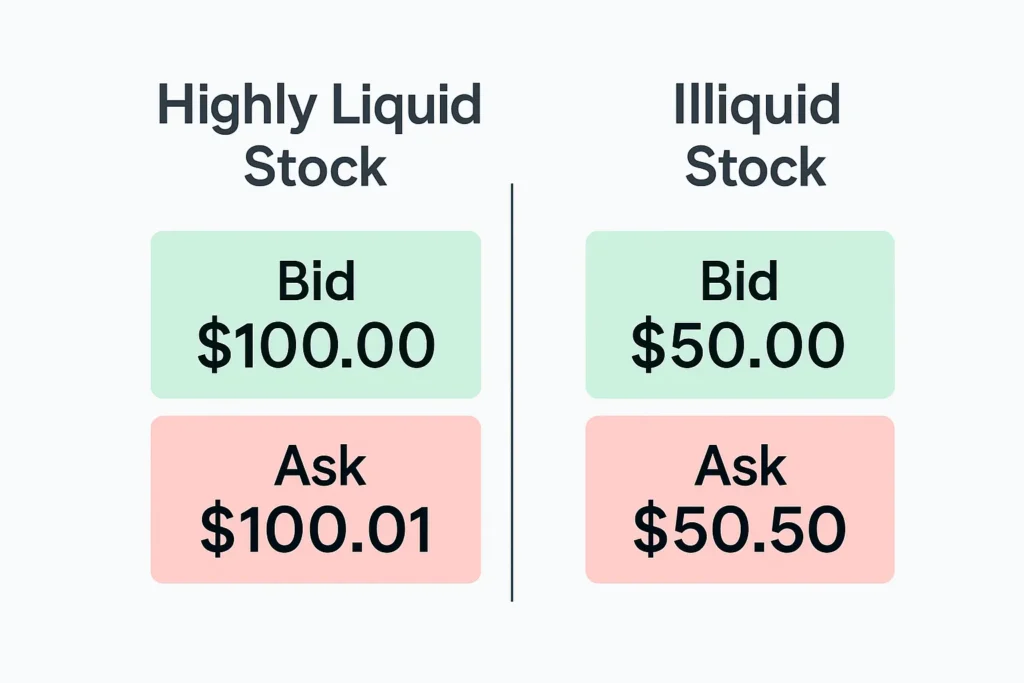Screen dimensions: 1024x683
Task: Select the $100.01 ask price
Action: tap(316, 530)
